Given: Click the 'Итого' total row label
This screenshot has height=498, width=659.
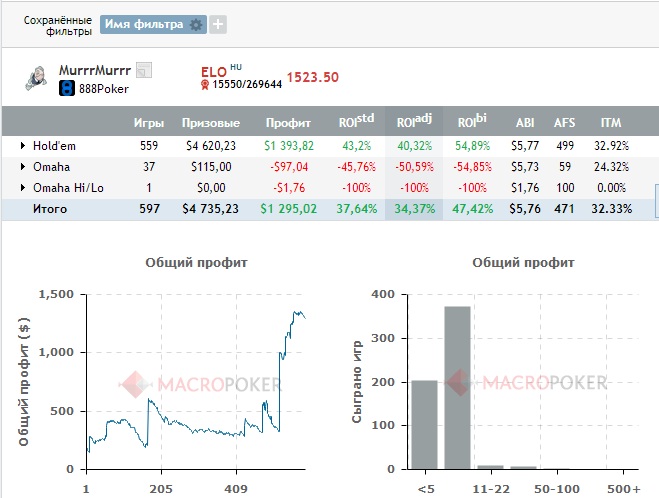Looking at the screenshot, I should [50, 209].
